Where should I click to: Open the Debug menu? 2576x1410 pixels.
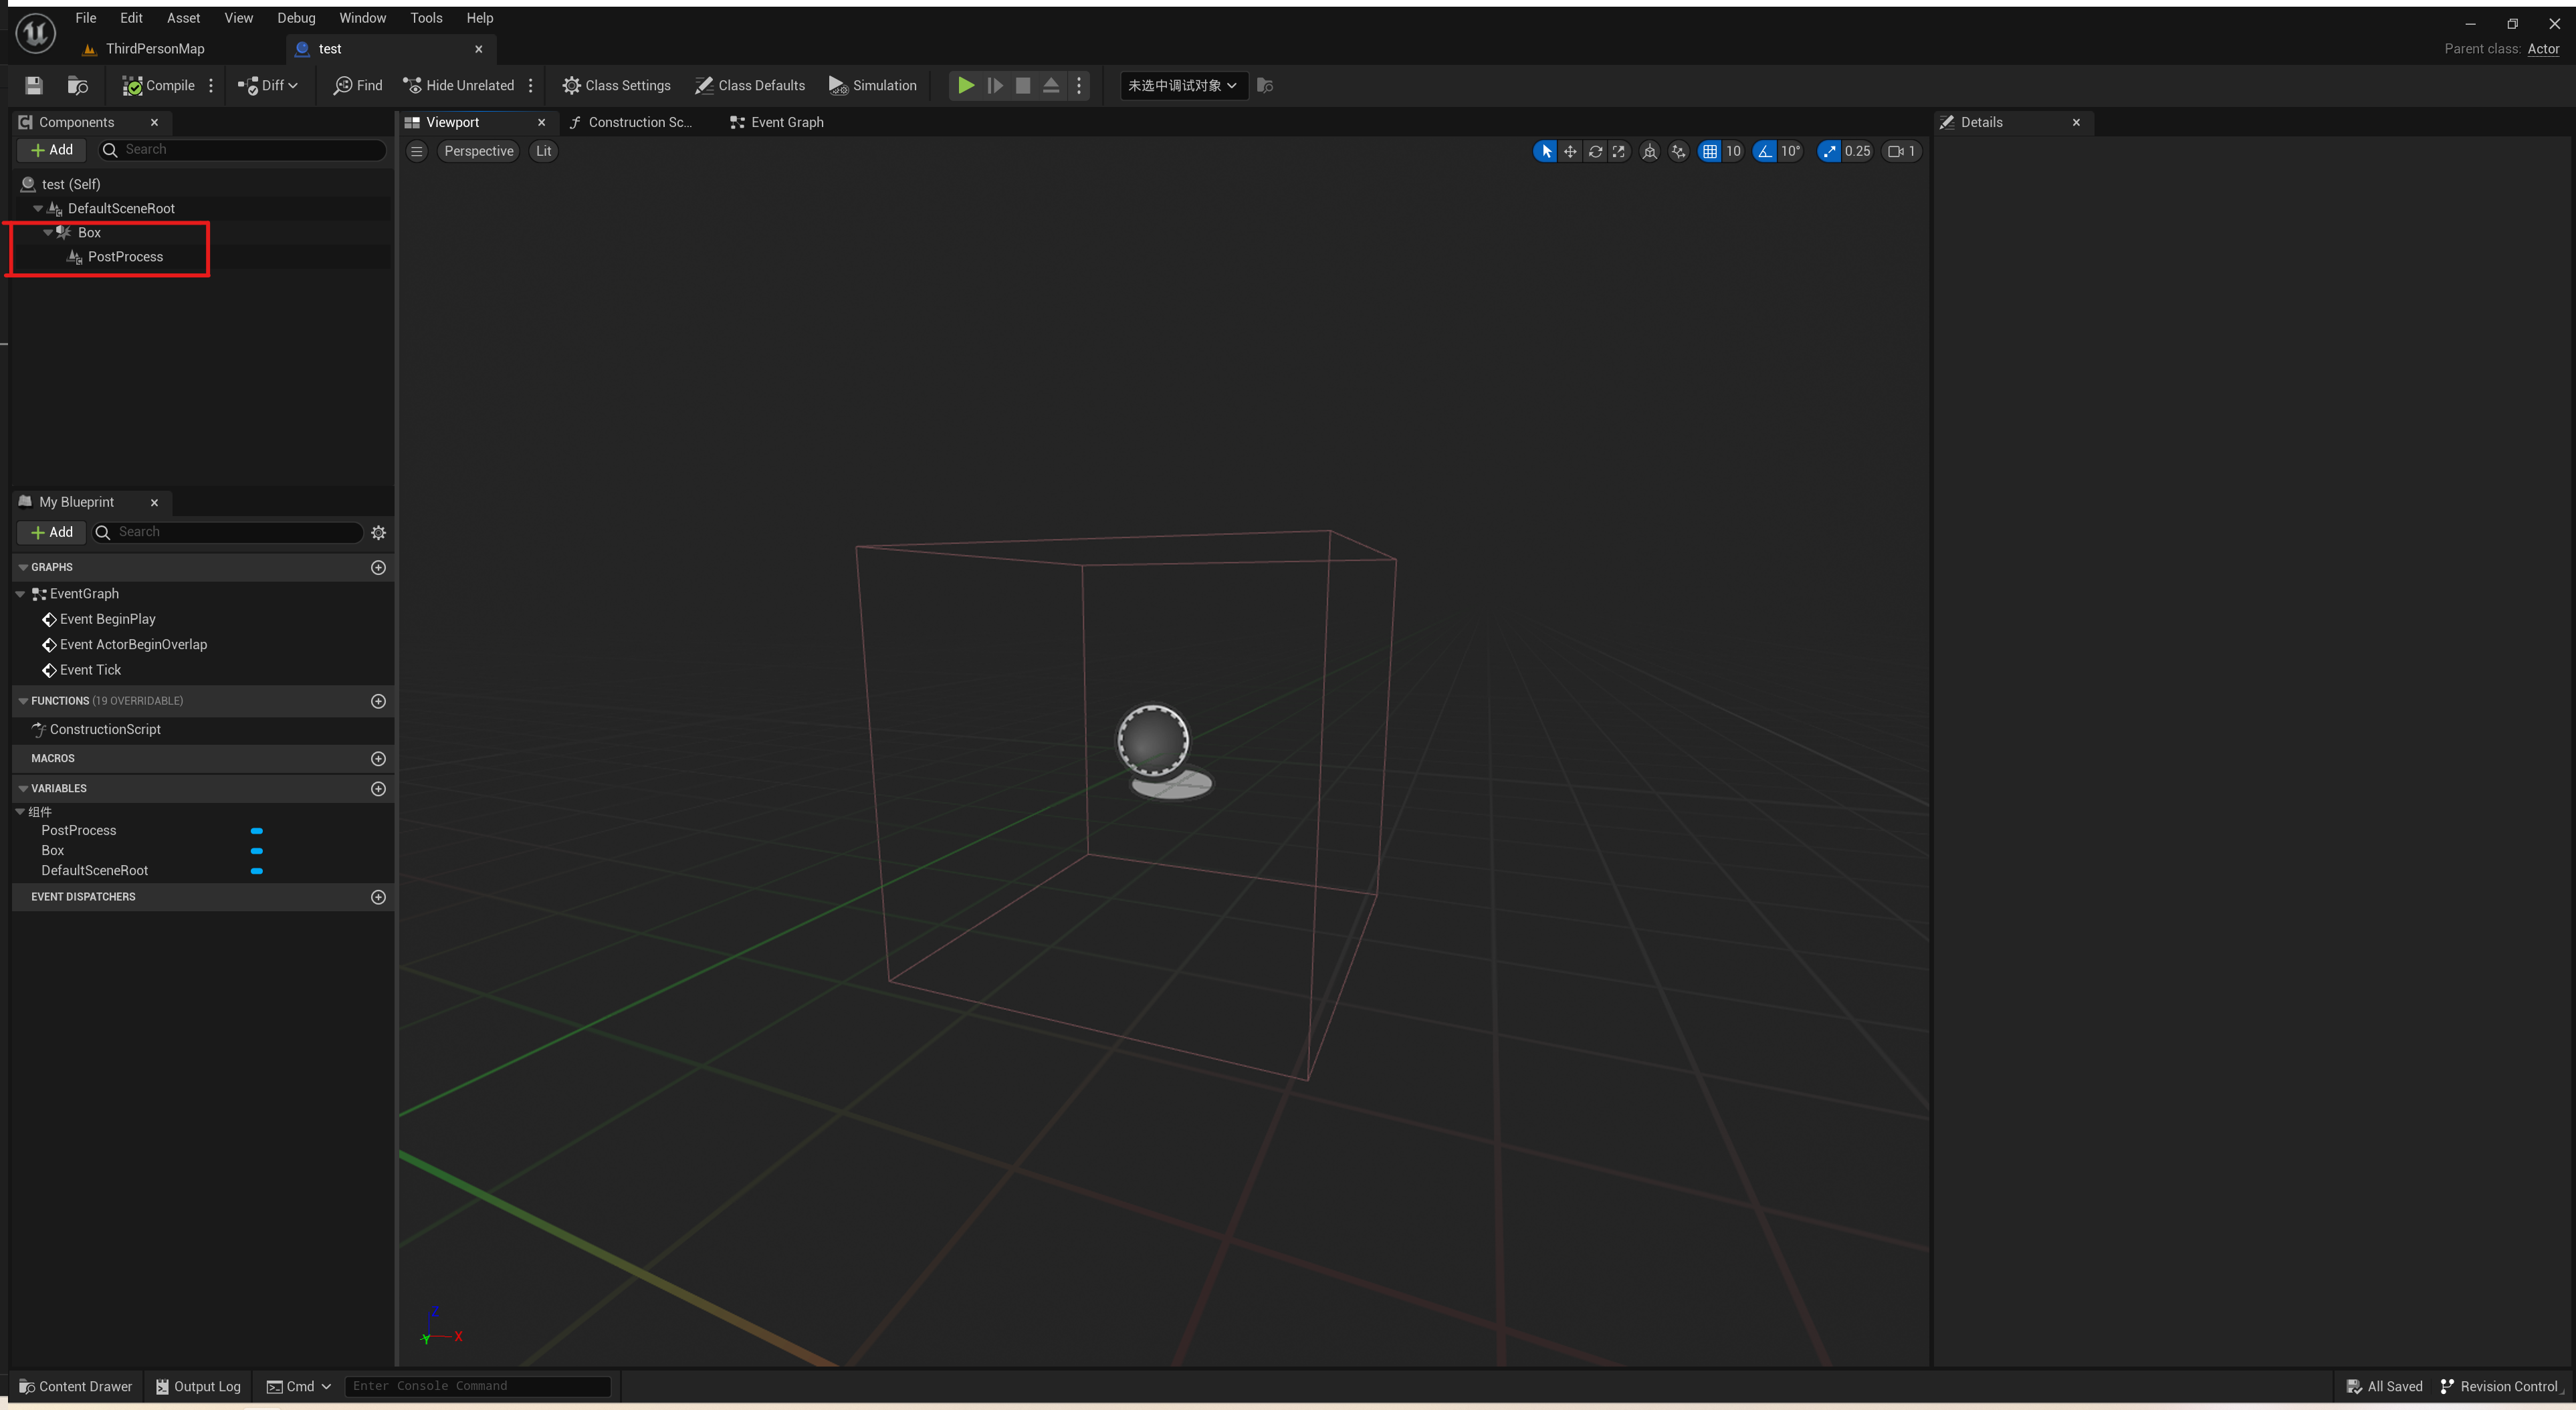[x=296, y=18]
